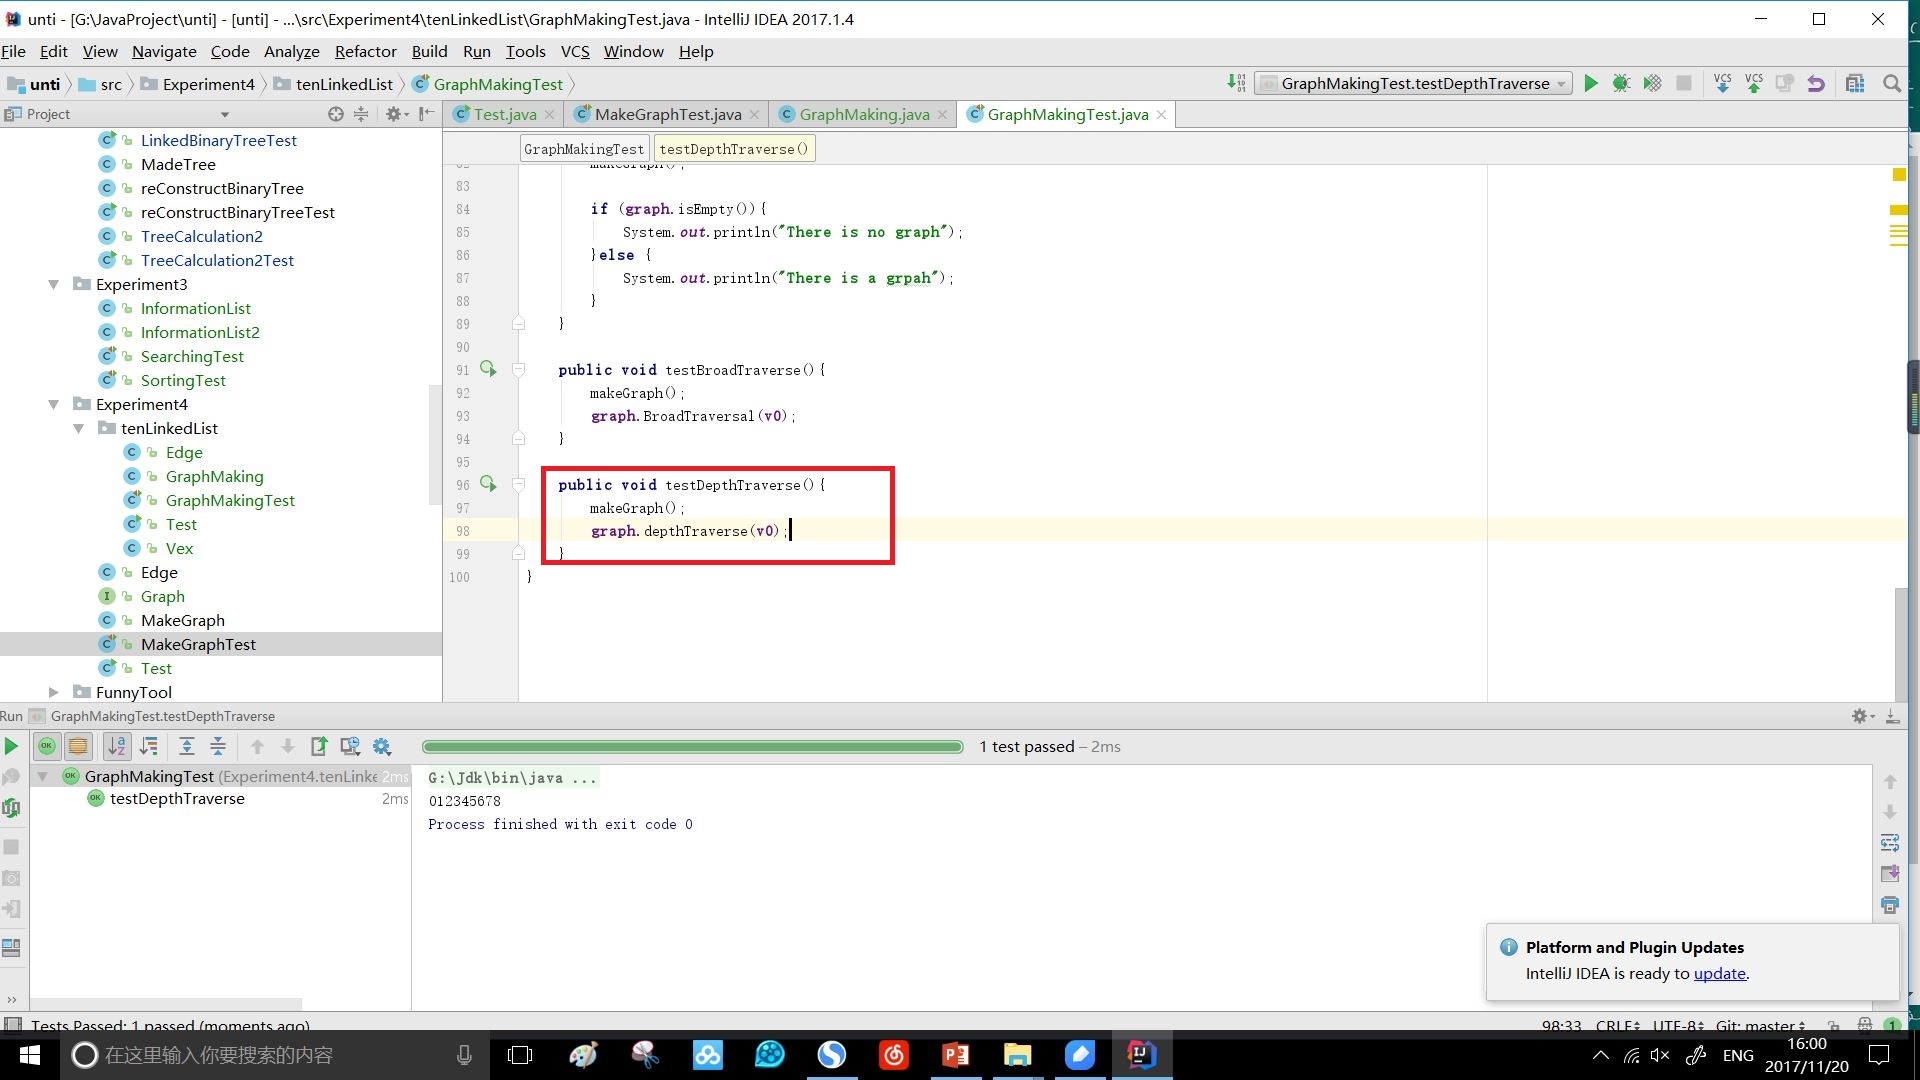The height and width of the screenshot is (1080, 1920).
Task: Revert changes with the purple undo arrow
Action: click(x=1816, y=84)
